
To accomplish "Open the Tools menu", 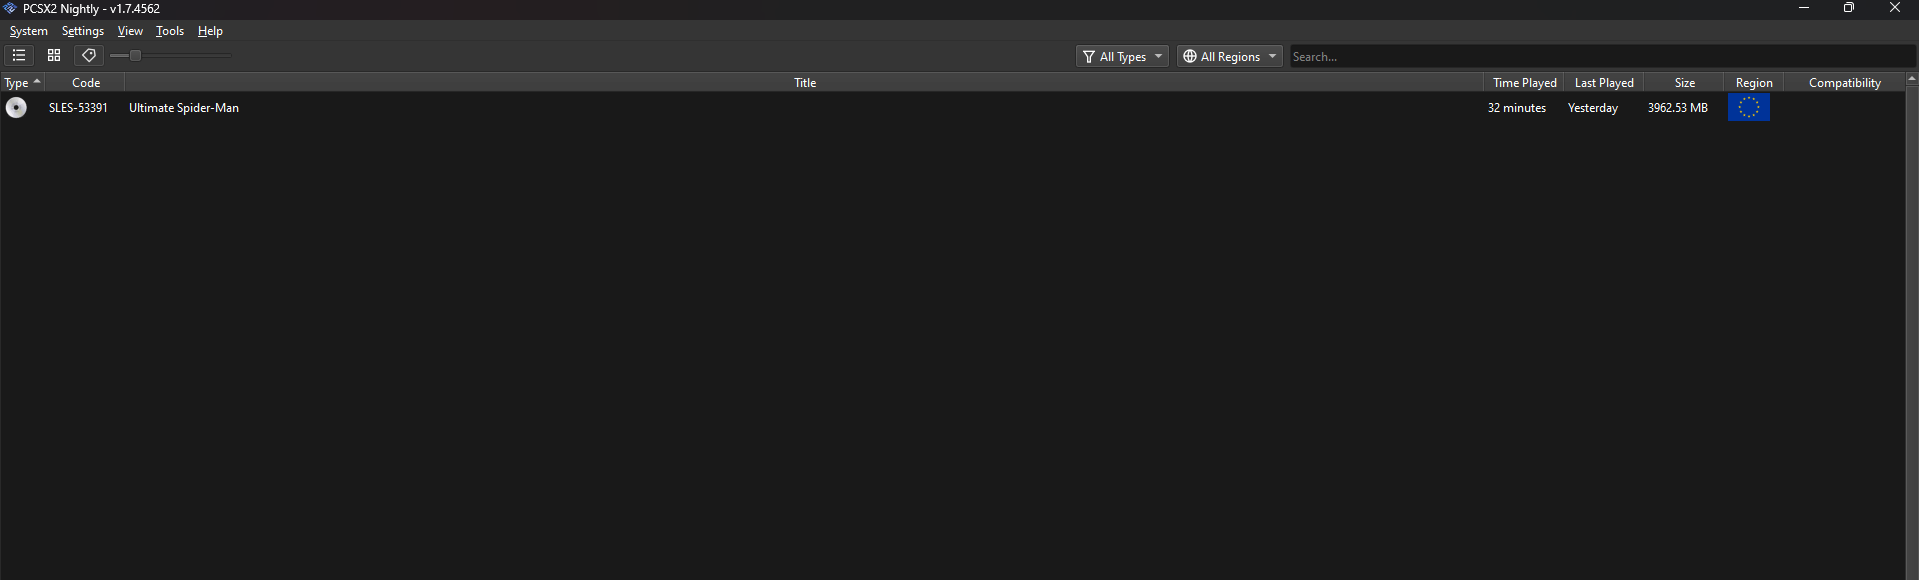I will point(170,31).
